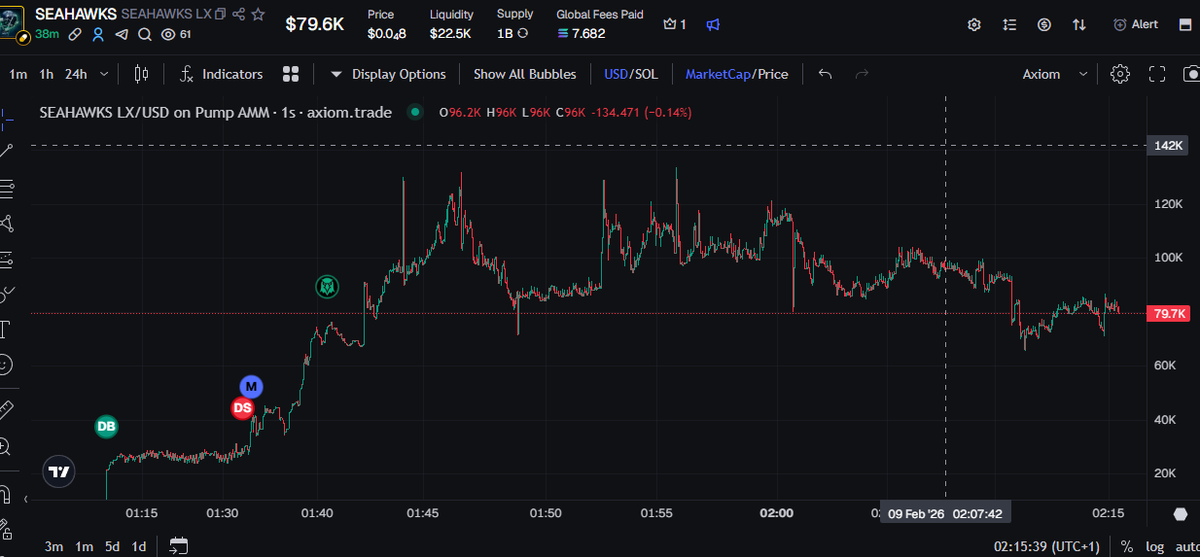Click the panel layout icon after Alert
Image resolution: width=1200 pixels, height=557 pixels.
1185,24
